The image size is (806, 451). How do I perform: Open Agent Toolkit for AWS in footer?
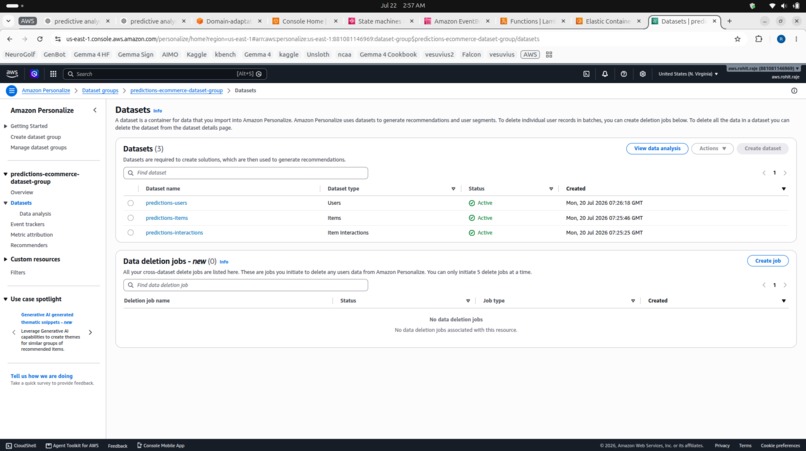(72, 445)
